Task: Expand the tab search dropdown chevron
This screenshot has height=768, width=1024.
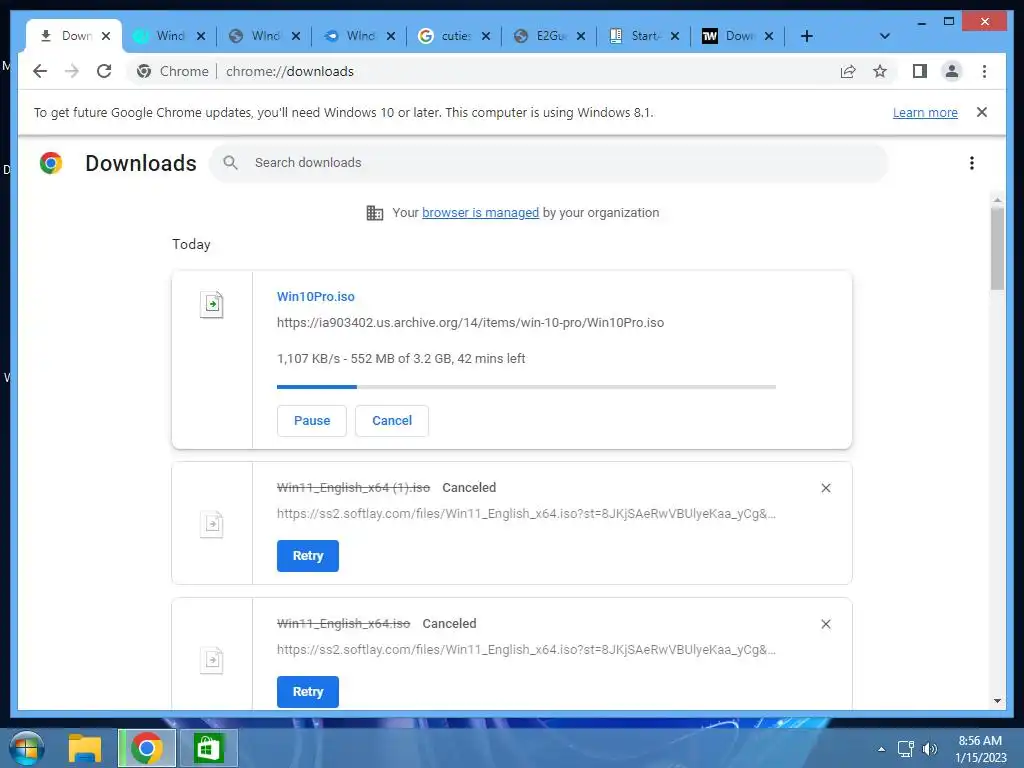Action: 884,36
